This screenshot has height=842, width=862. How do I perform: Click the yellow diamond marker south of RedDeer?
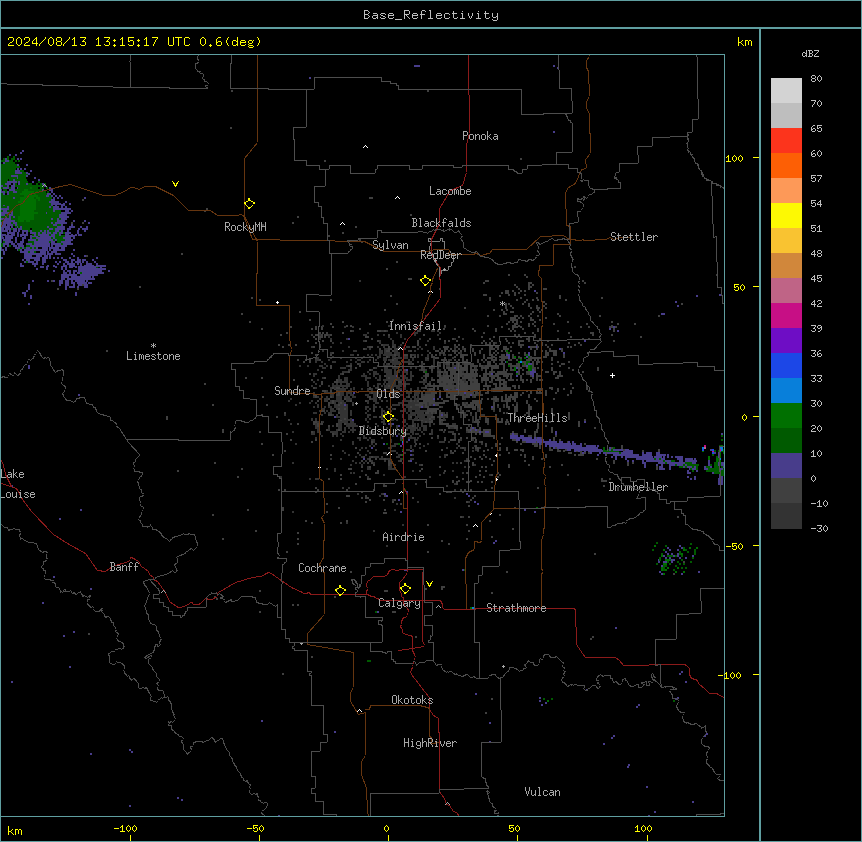tap(426, 281)
